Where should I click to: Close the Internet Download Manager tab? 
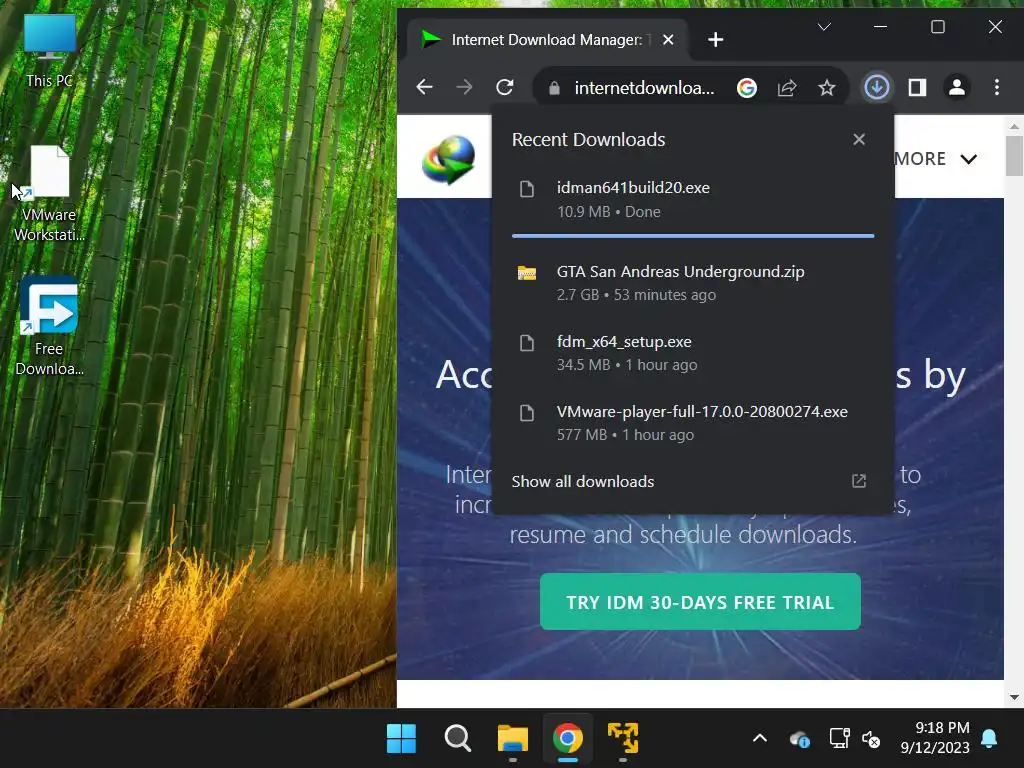point(668,40)
